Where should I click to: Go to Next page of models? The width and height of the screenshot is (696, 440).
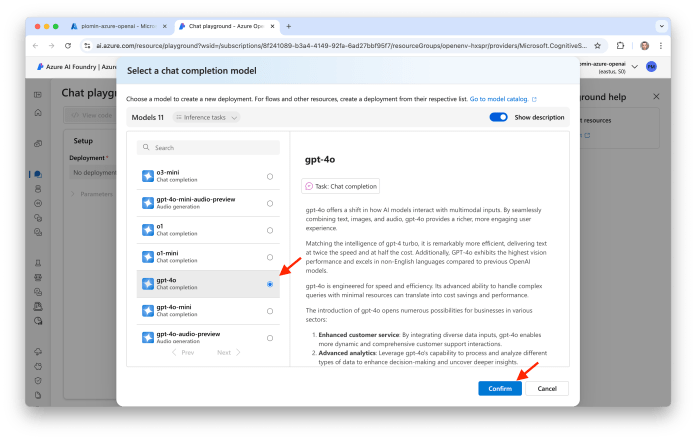pos(229,353)
